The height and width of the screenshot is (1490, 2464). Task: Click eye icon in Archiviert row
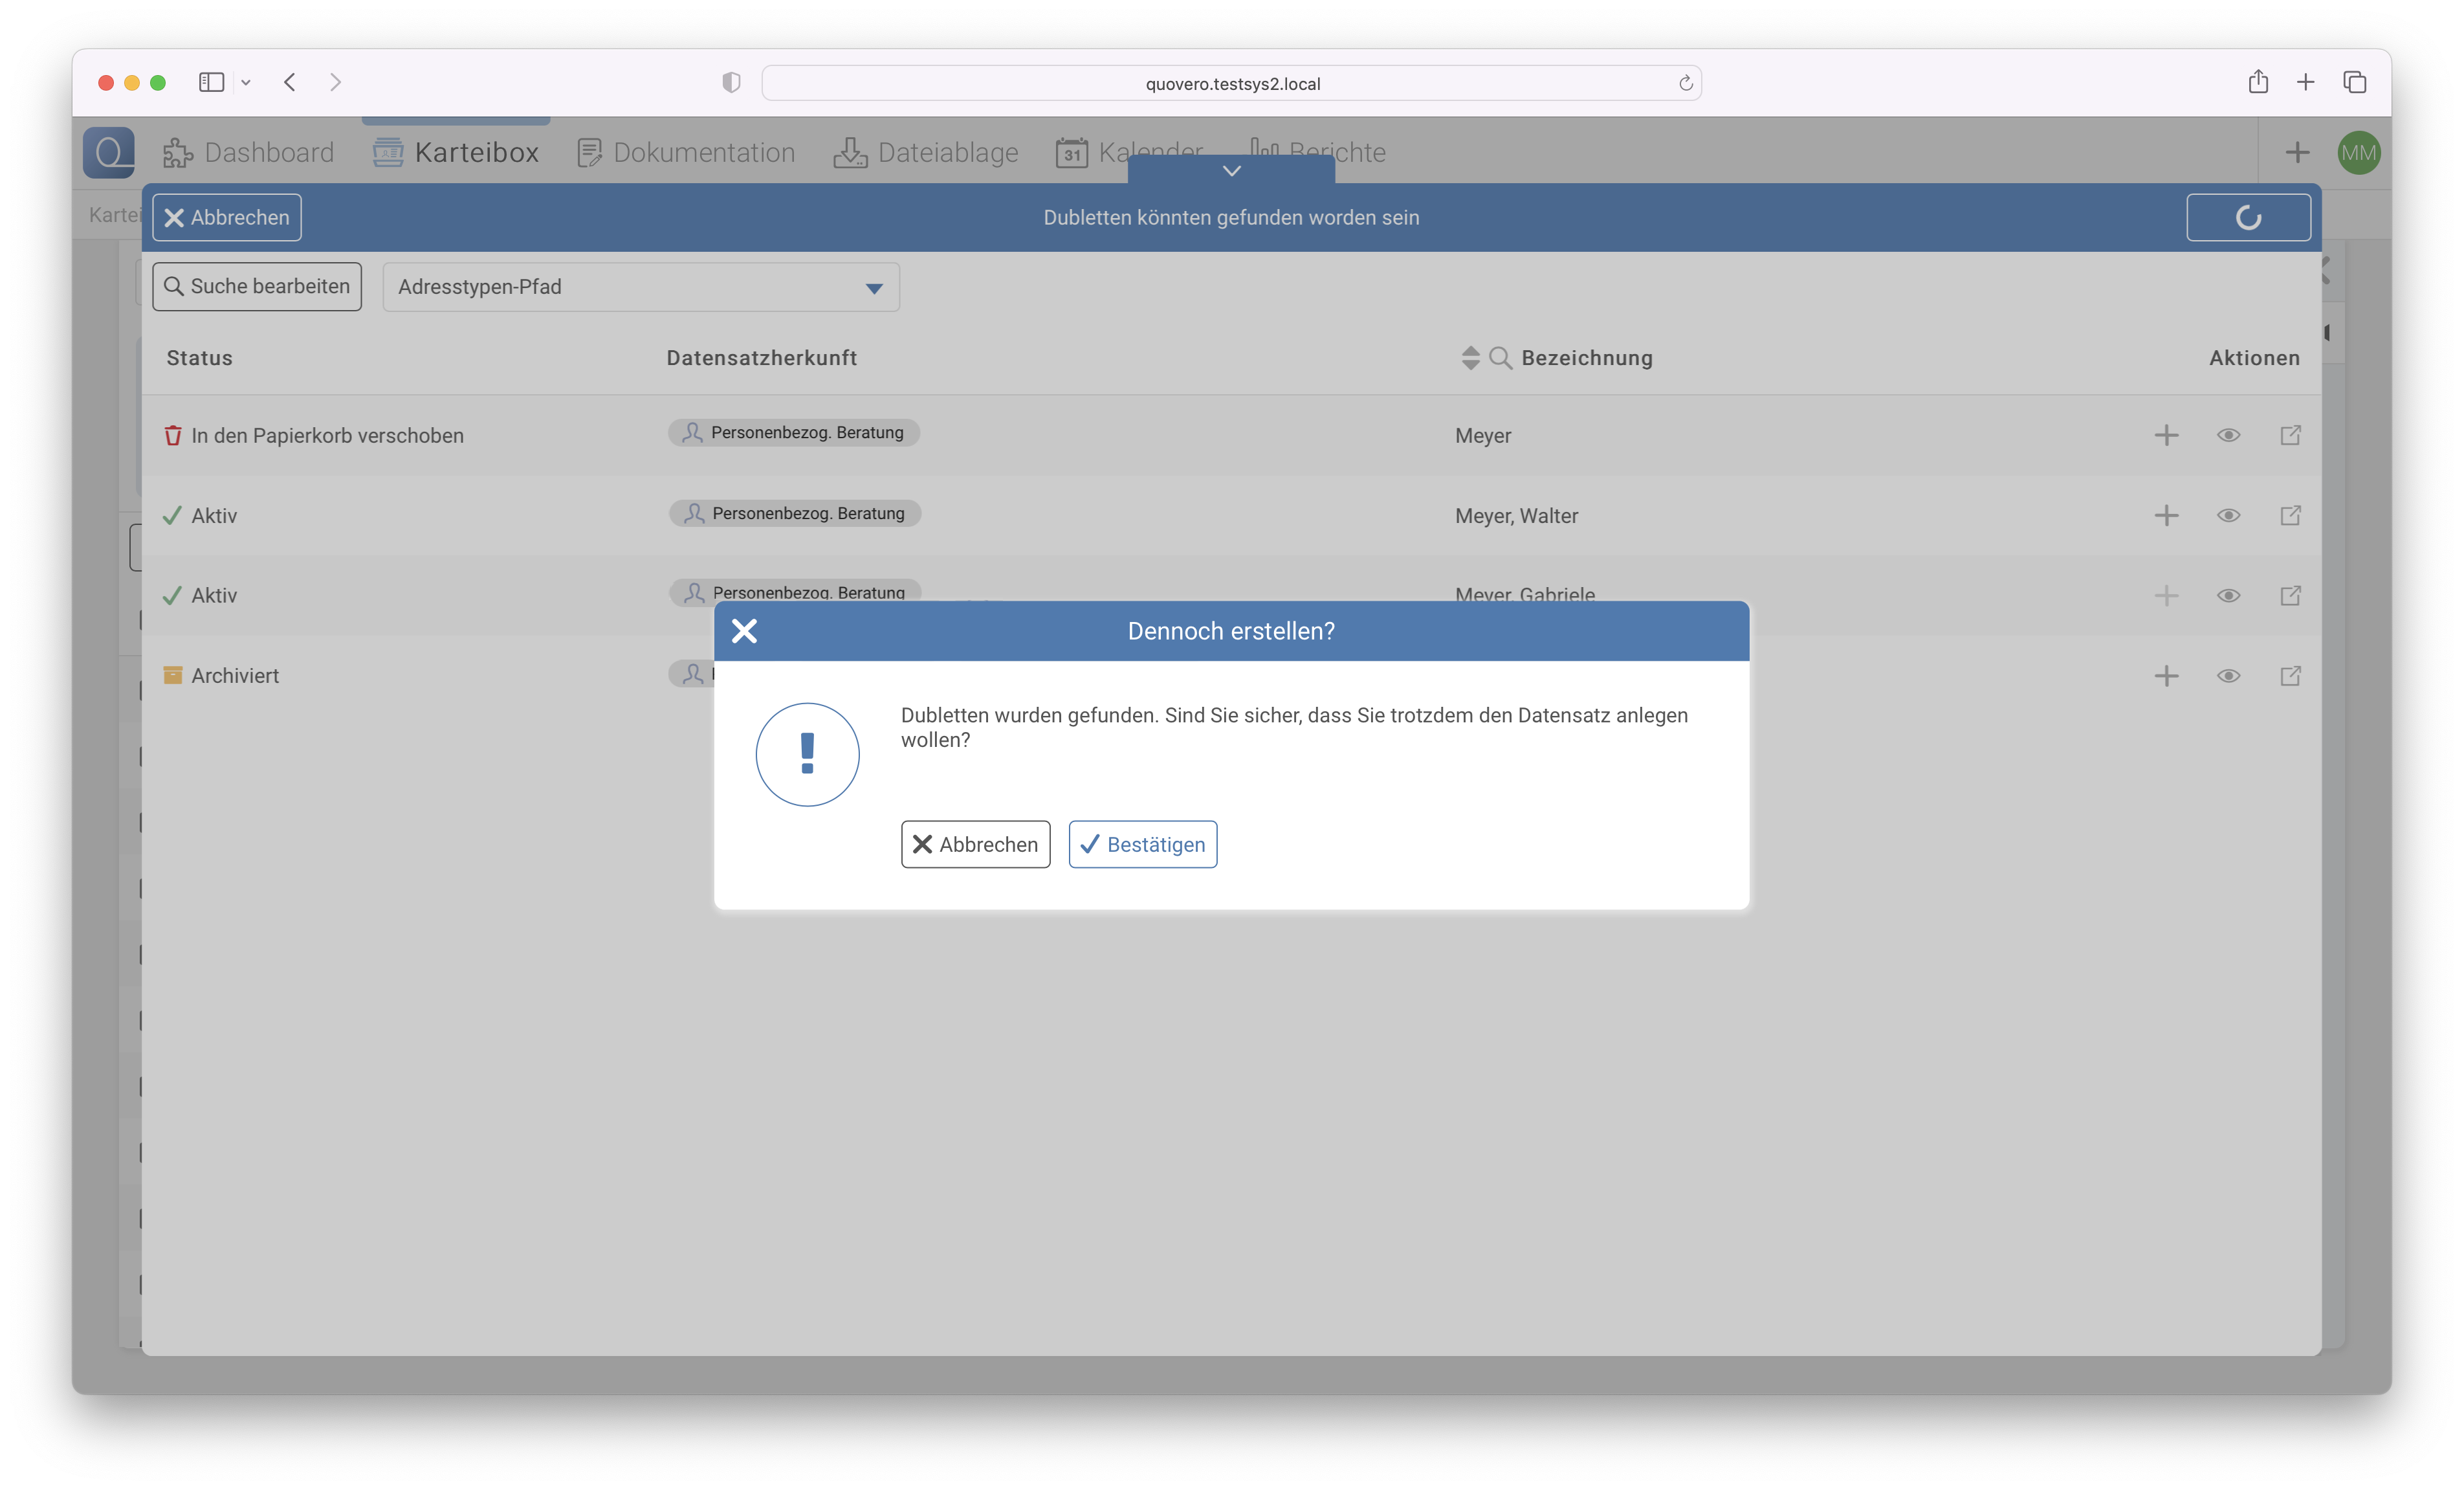click(2228, 676)
